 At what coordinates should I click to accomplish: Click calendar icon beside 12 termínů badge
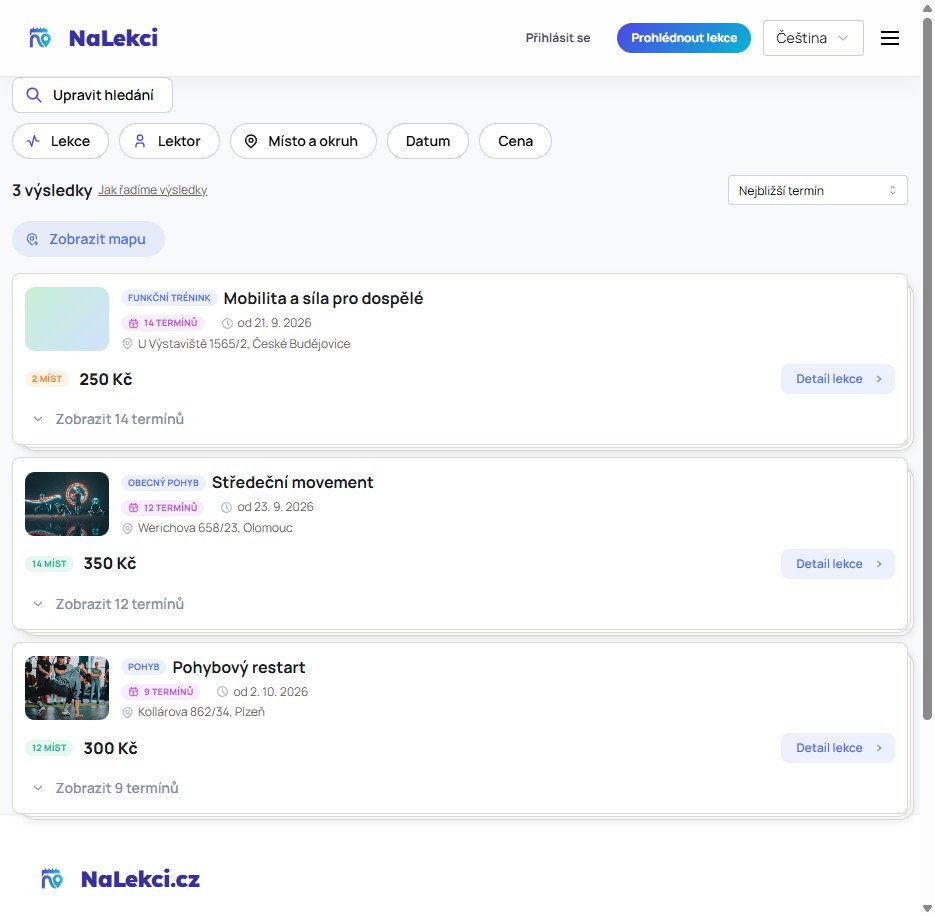[x=134, y=507]
